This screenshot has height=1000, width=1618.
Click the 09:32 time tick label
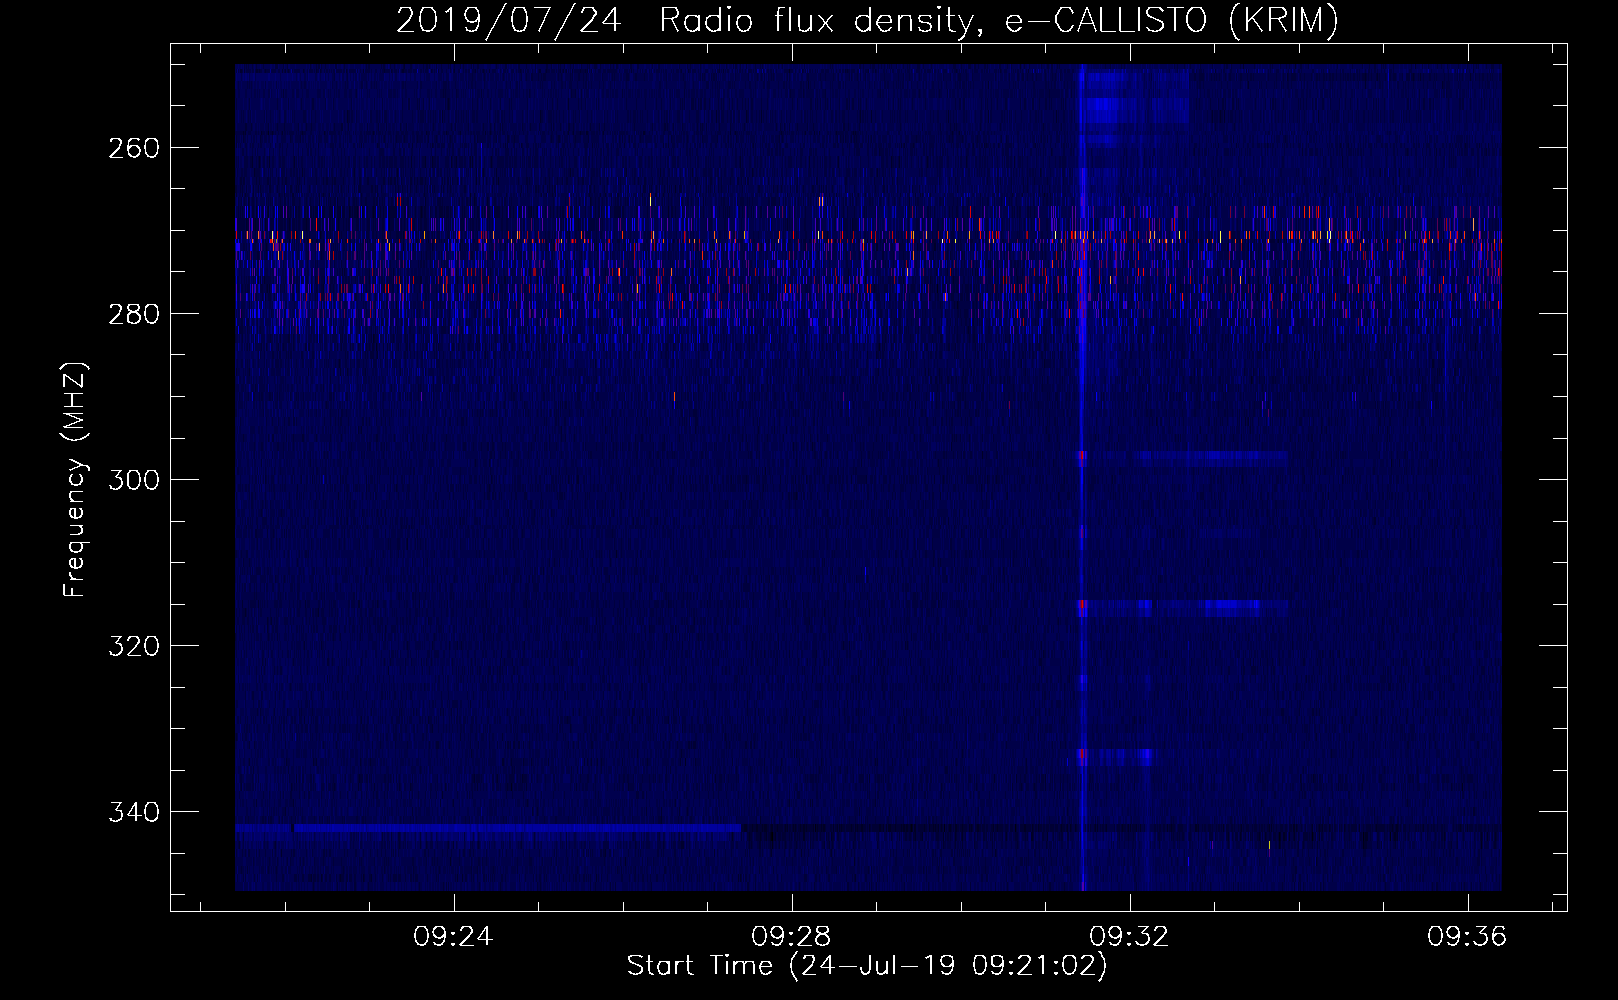[x=1129, y=937]
